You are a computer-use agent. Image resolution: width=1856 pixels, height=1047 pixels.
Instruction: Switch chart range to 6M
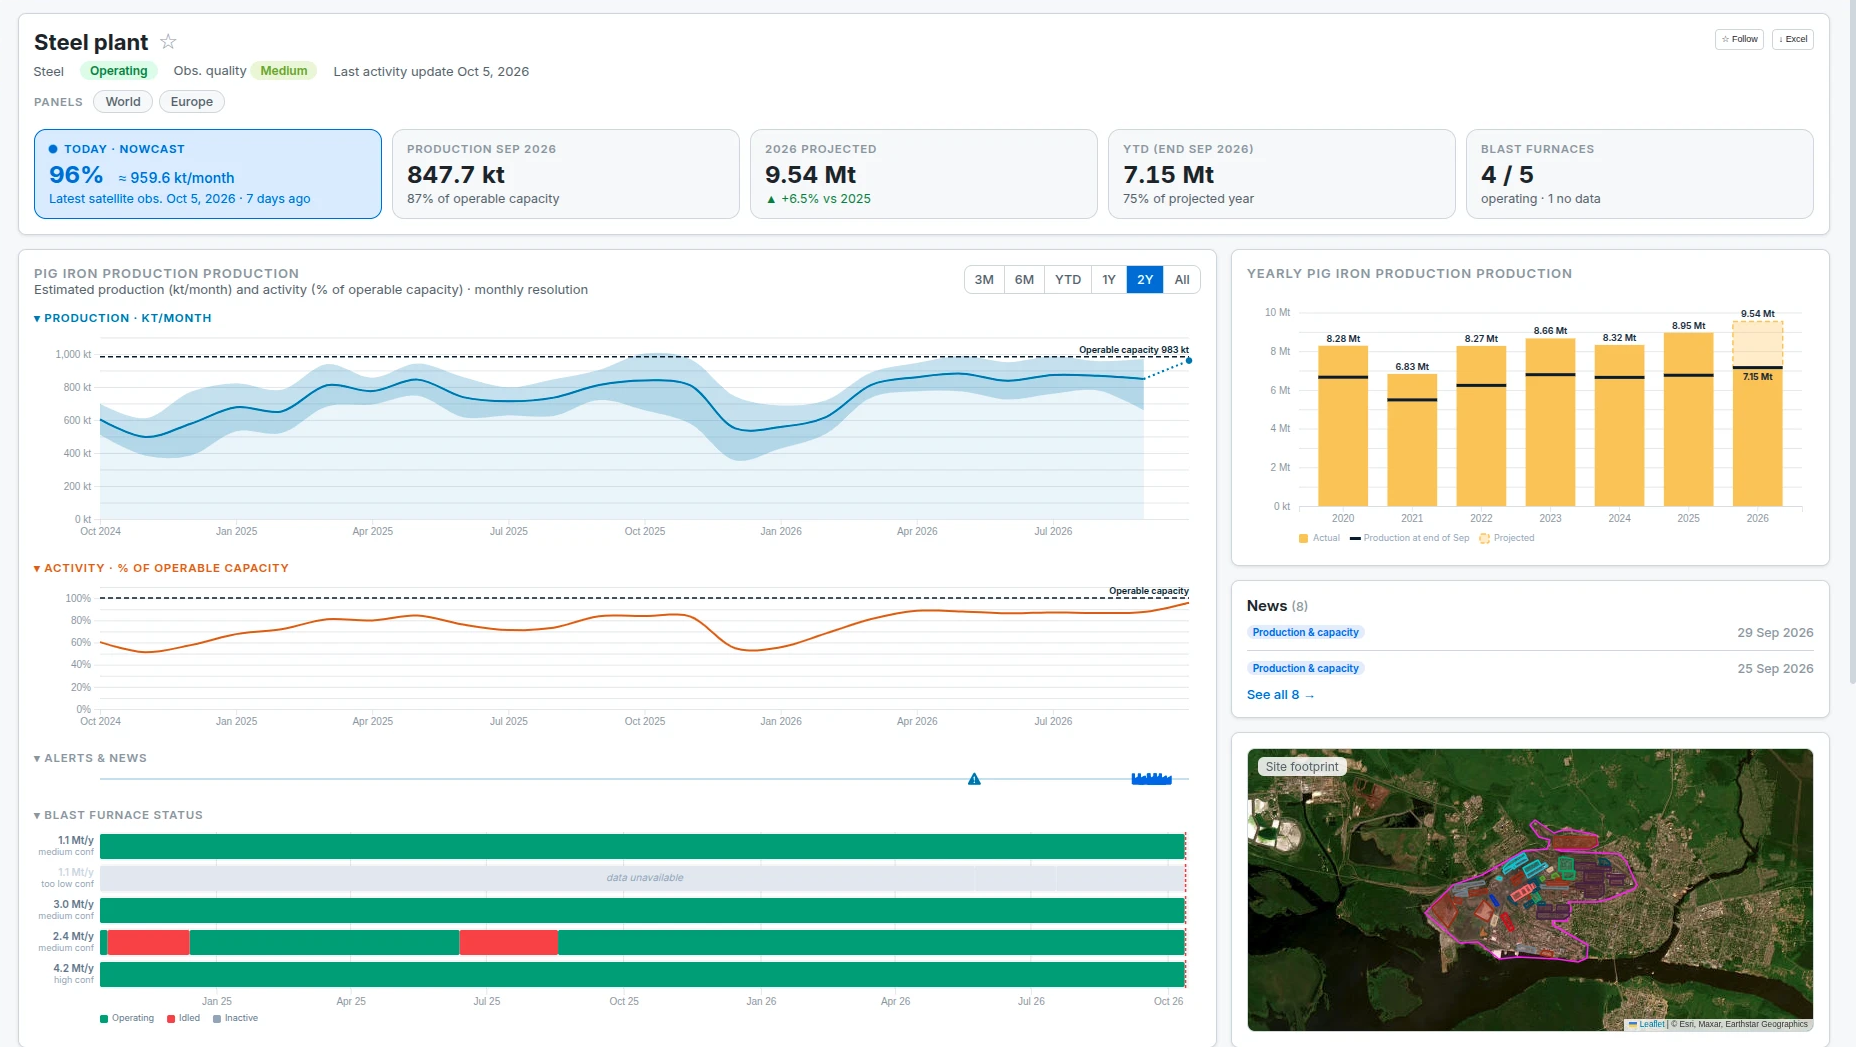tap(1024, 280)
